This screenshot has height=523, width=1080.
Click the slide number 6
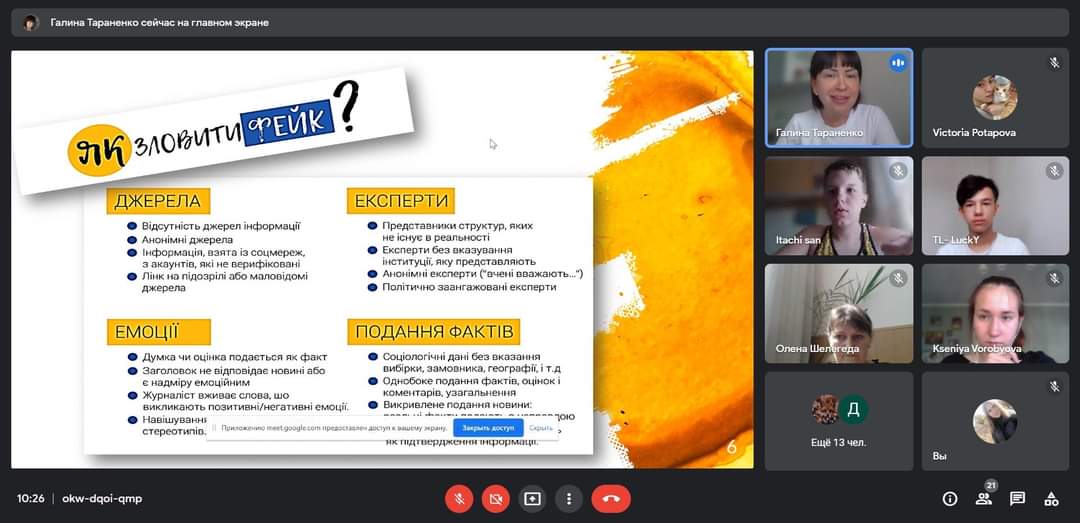click(731, 448)
